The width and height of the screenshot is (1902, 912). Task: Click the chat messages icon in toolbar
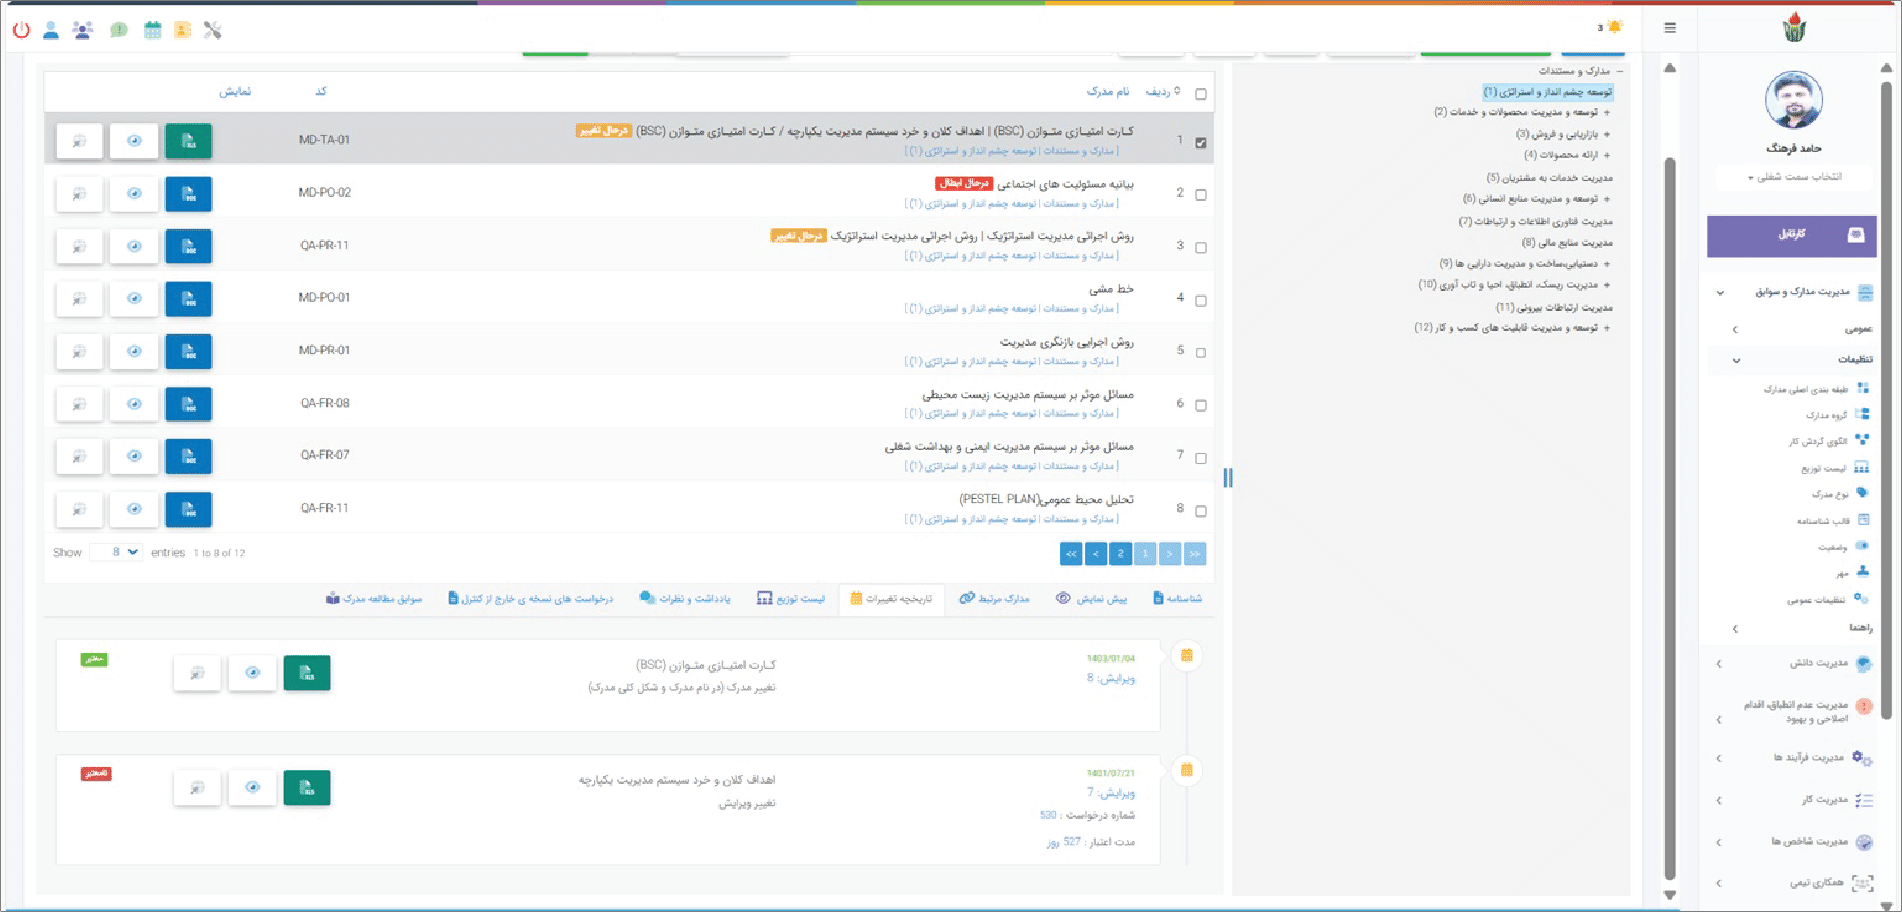119,30
